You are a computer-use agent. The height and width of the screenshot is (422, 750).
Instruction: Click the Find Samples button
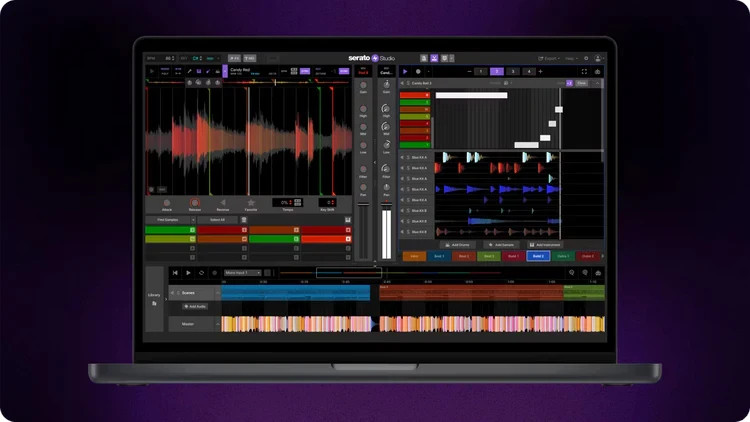click(168, 220)
